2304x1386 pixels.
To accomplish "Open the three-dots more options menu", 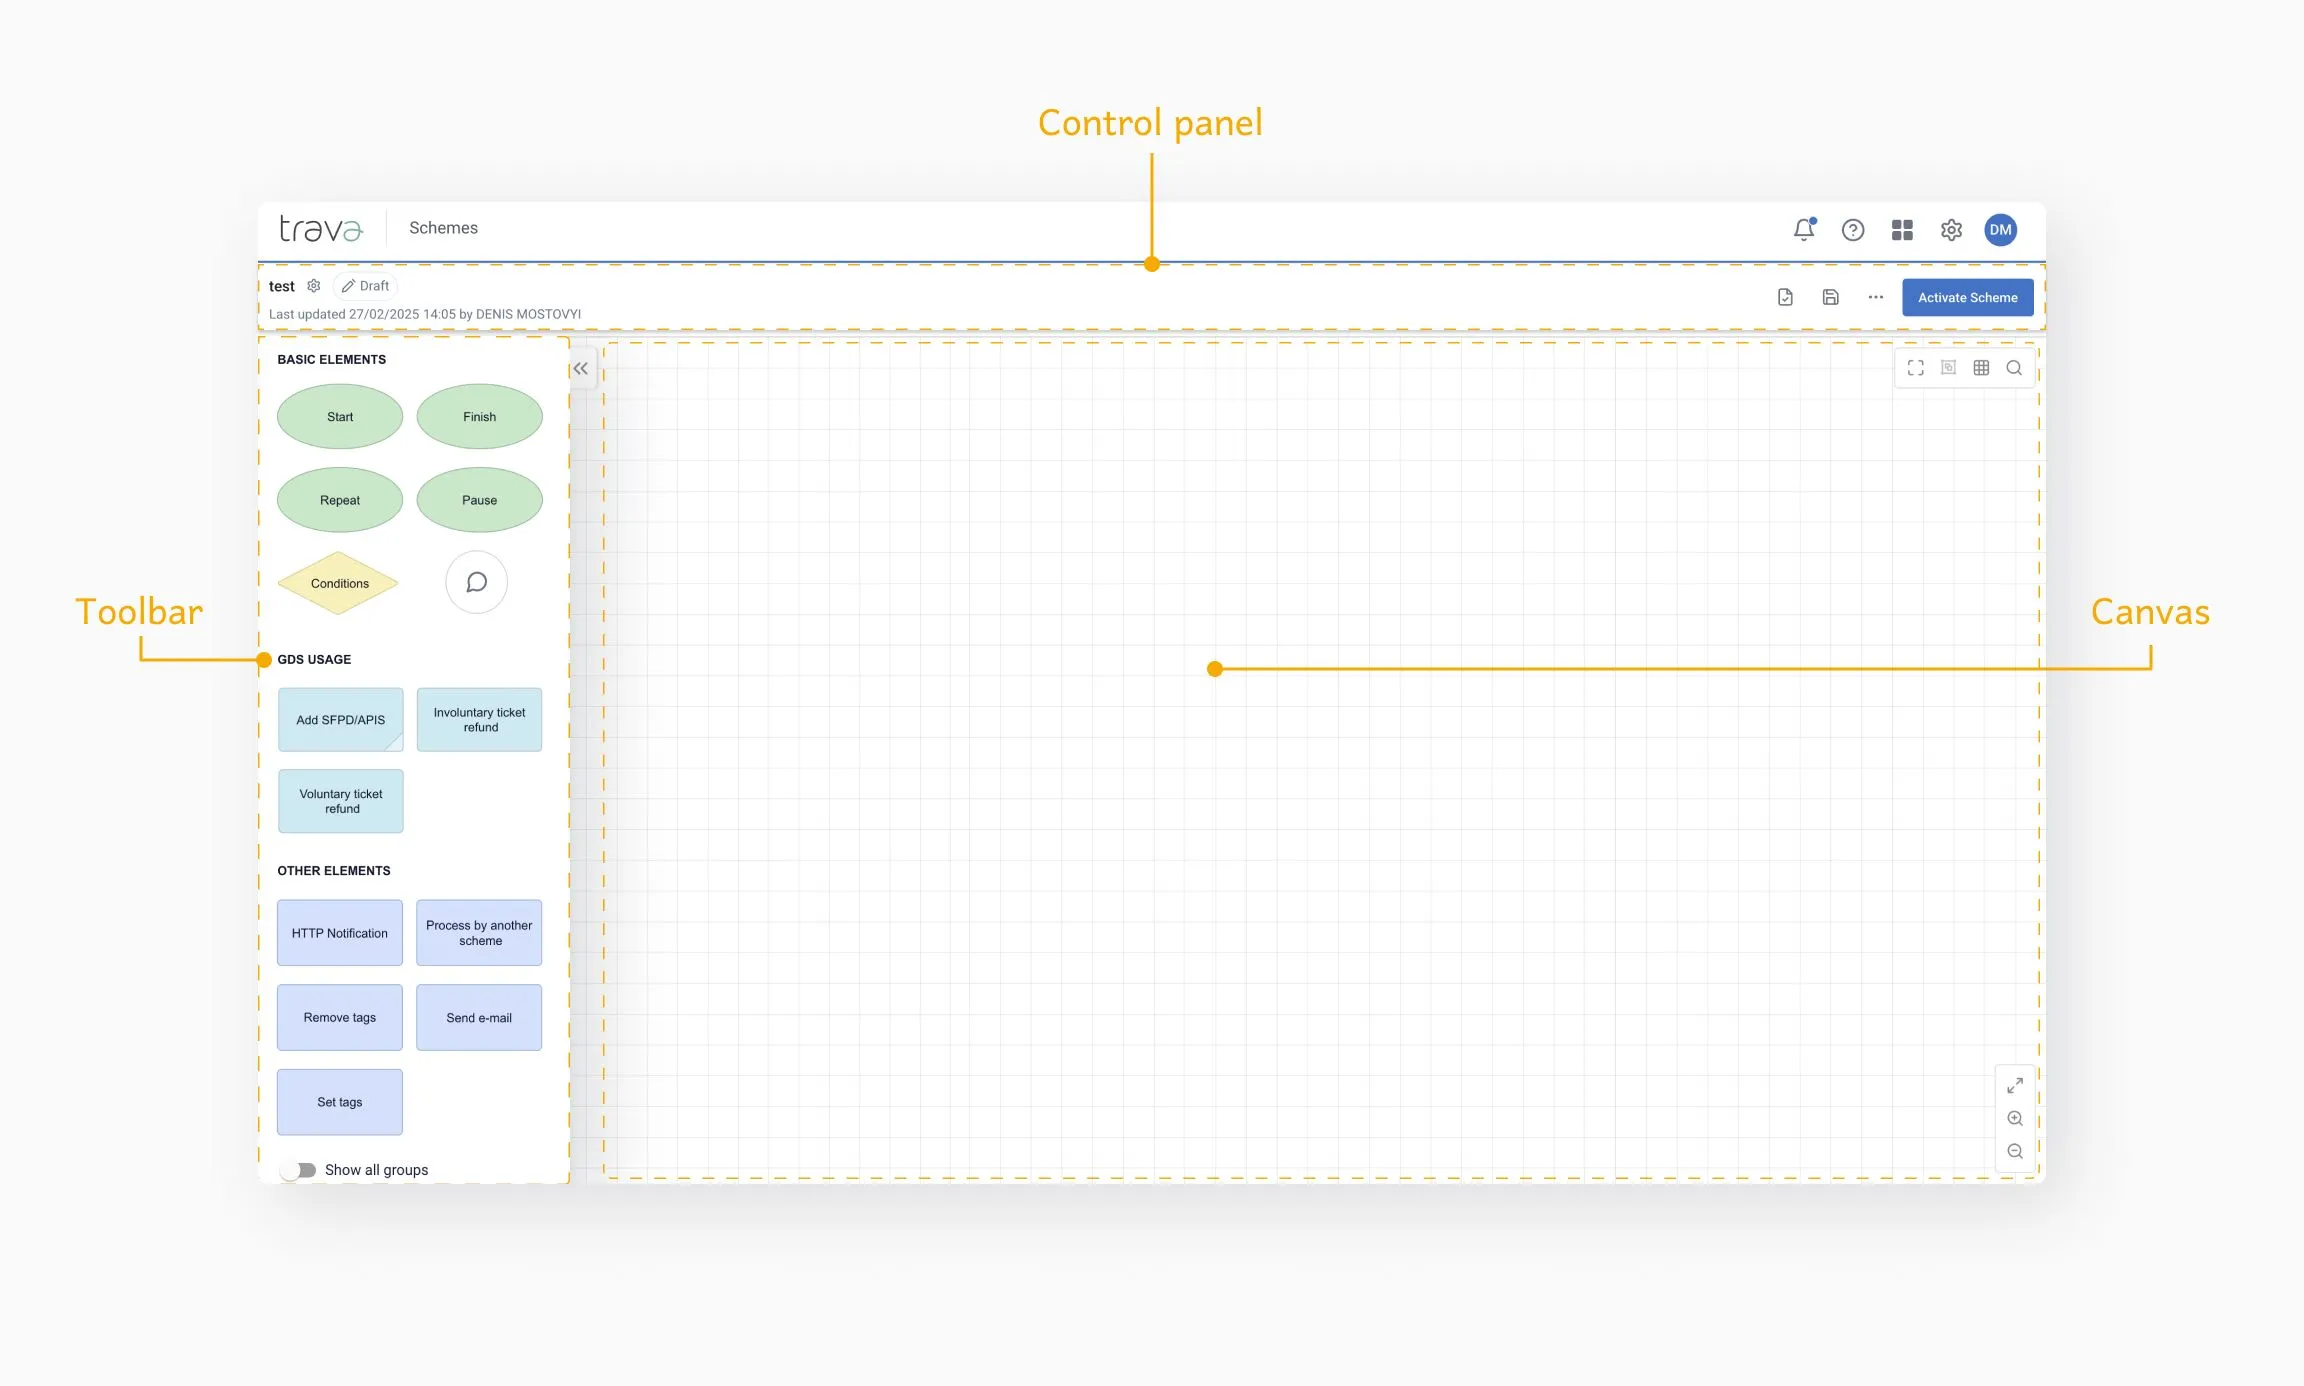I will coord(1875,297).
